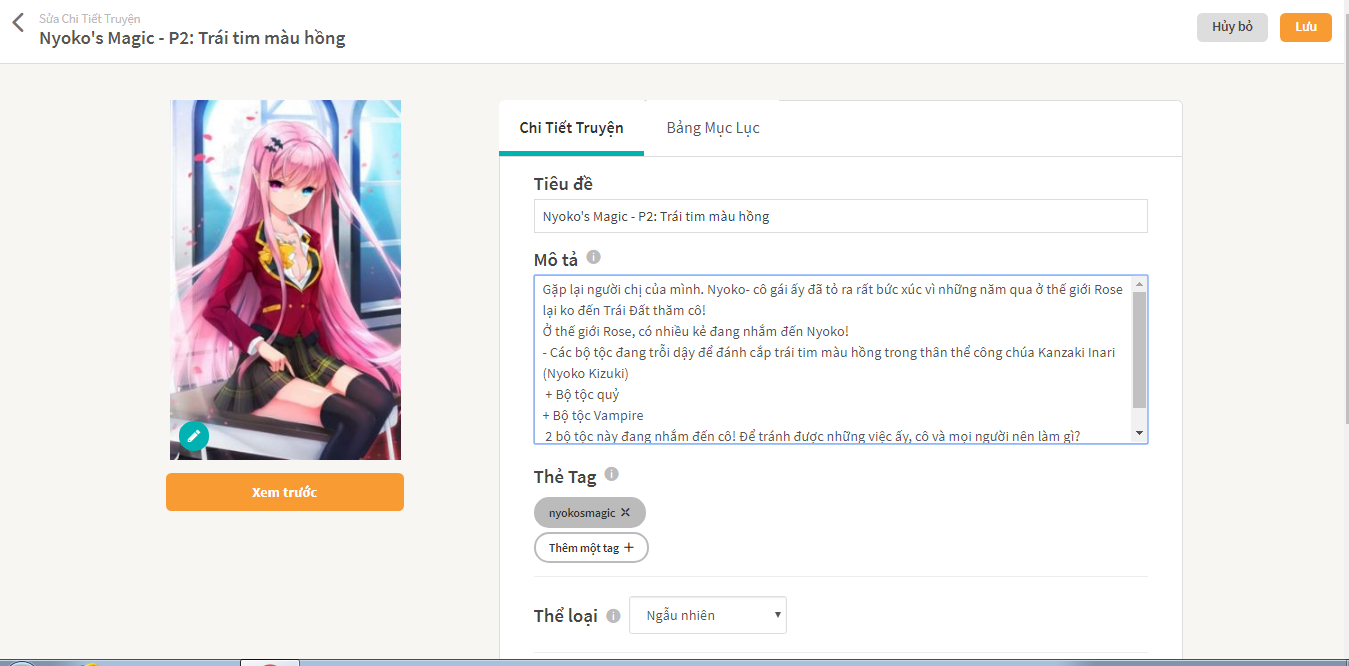Image resolution: width=1349 pixels, height=666 pixels.
Task: Click the Xem trước preview button
Action: point(285,492)
